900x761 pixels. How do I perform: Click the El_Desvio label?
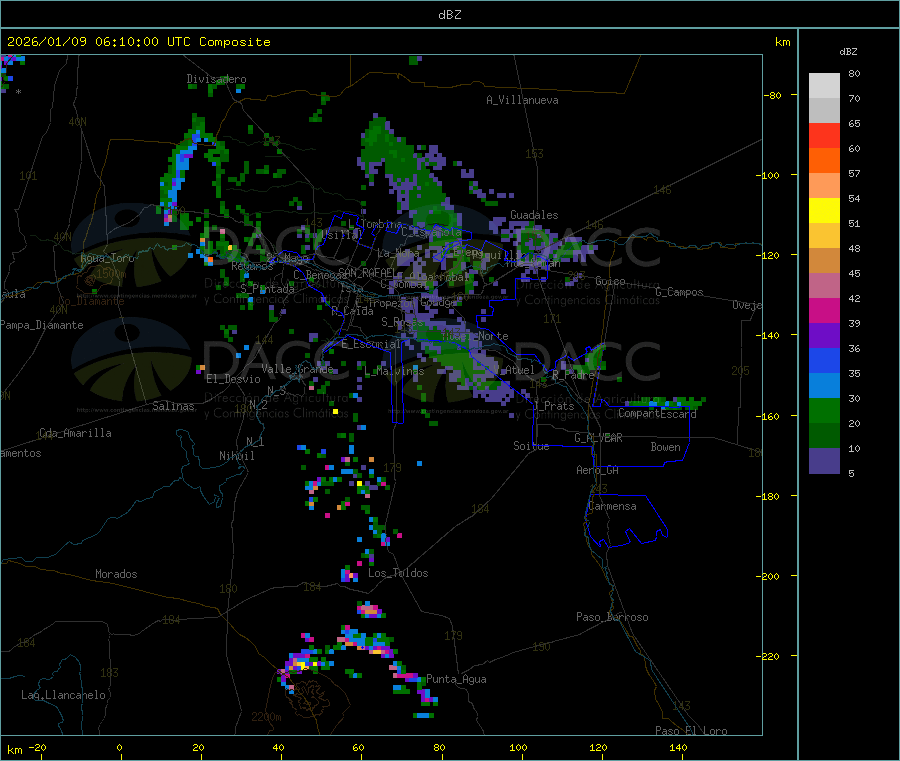pos(233,379)
